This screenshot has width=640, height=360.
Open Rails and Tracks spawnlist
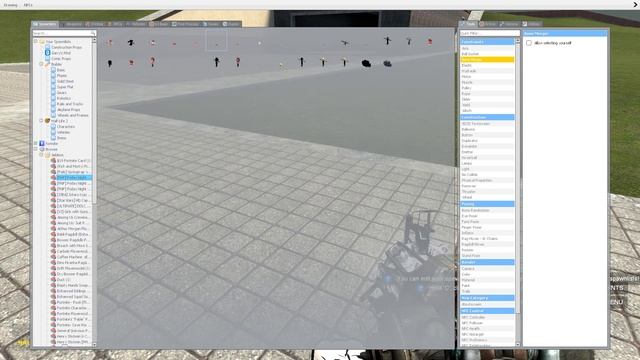(x=70, y=104)
